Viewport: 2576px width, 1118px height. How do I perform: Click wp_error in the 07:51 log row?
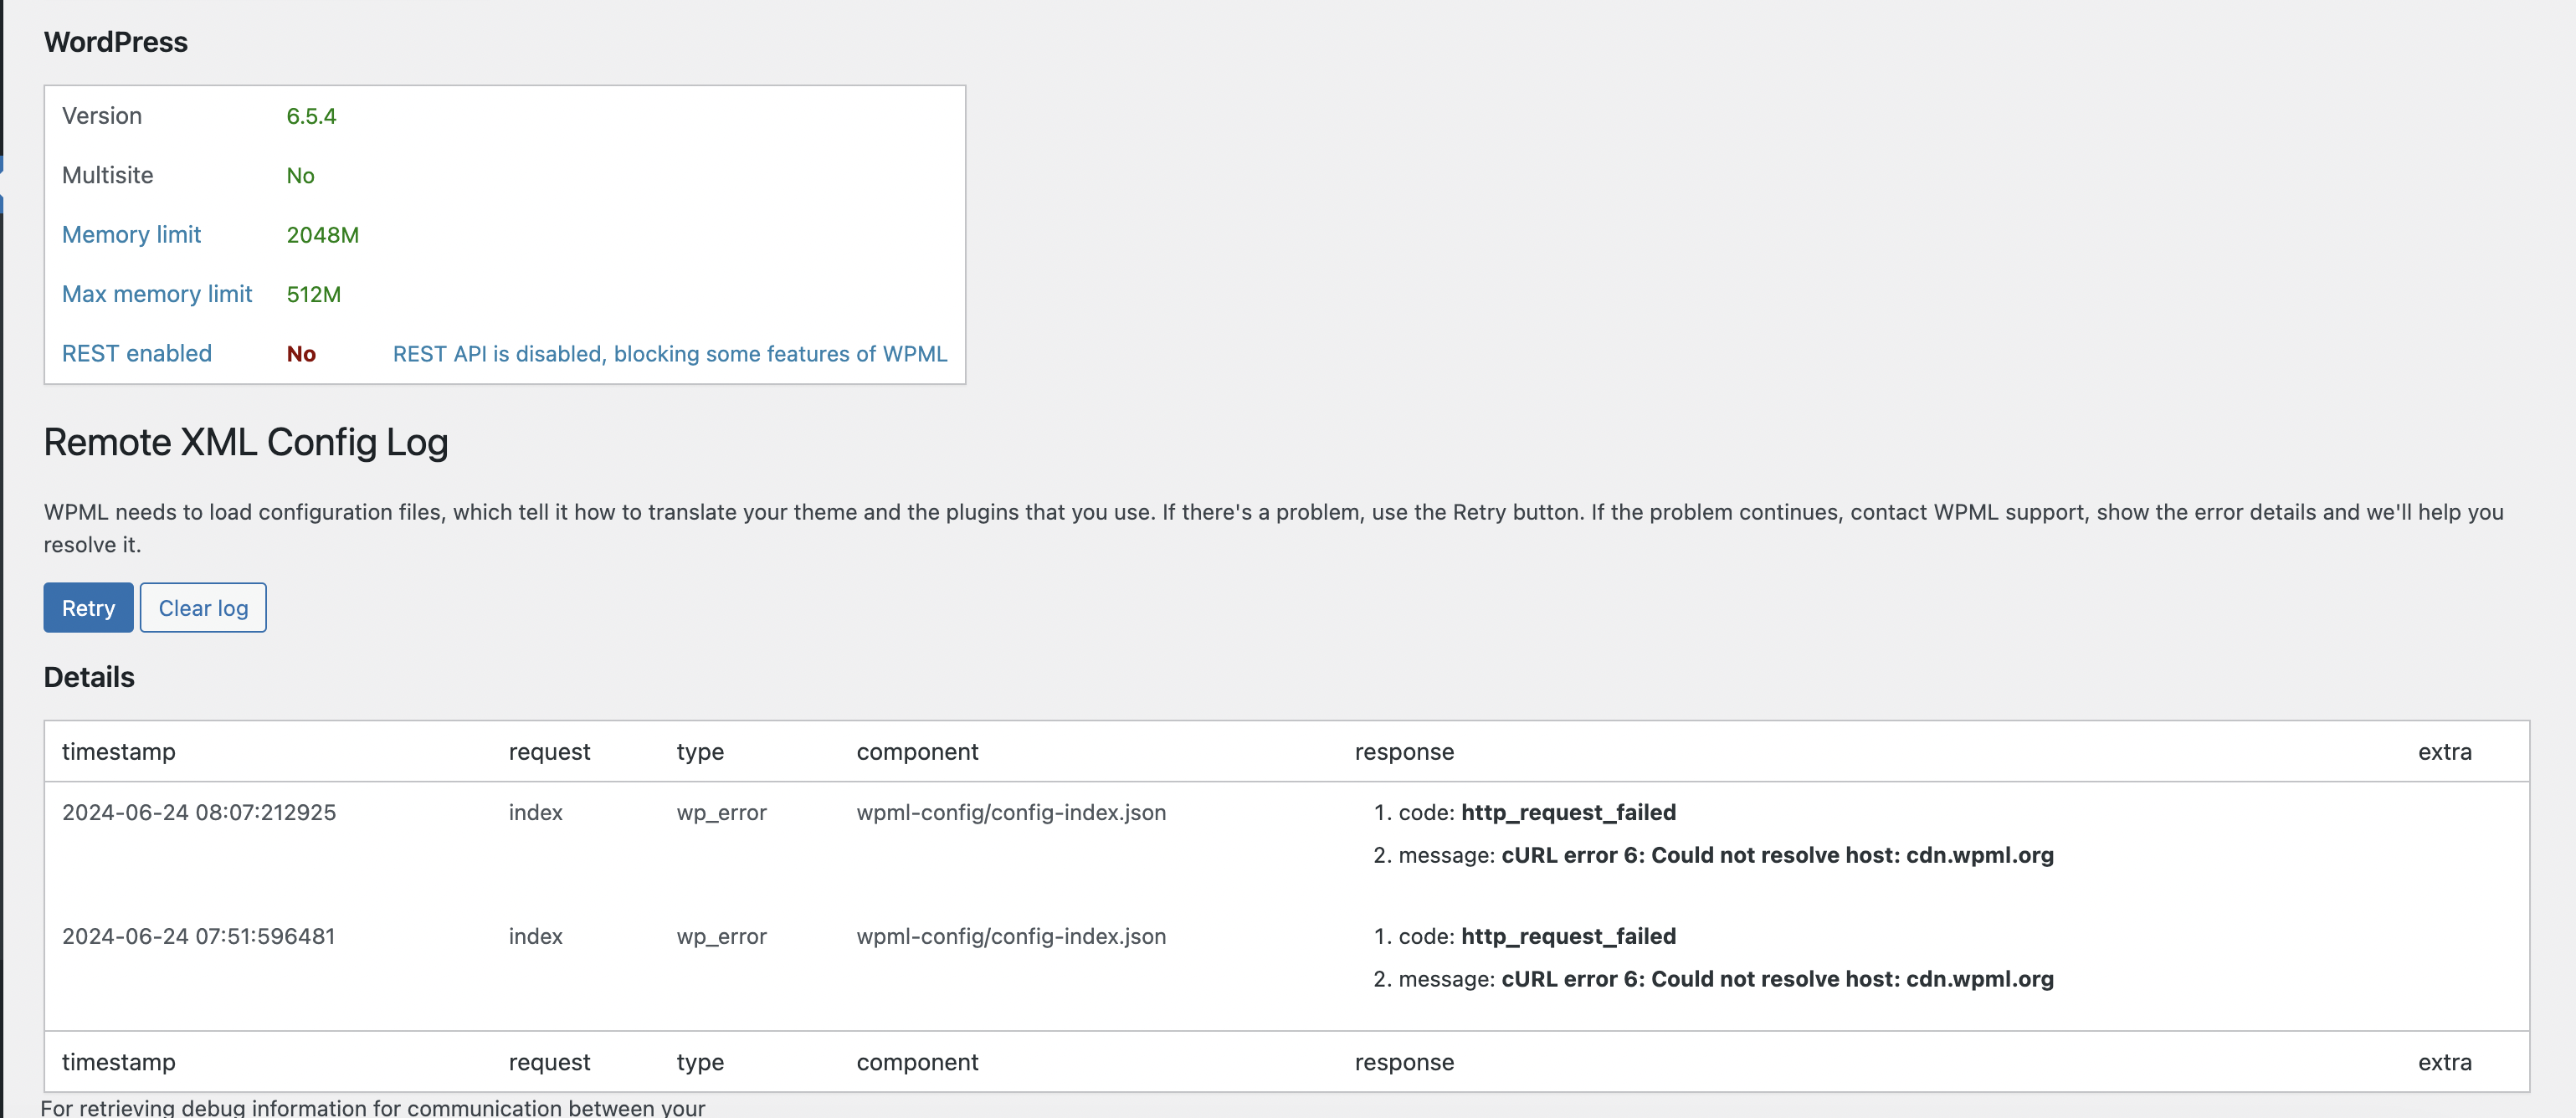(721, 937)
